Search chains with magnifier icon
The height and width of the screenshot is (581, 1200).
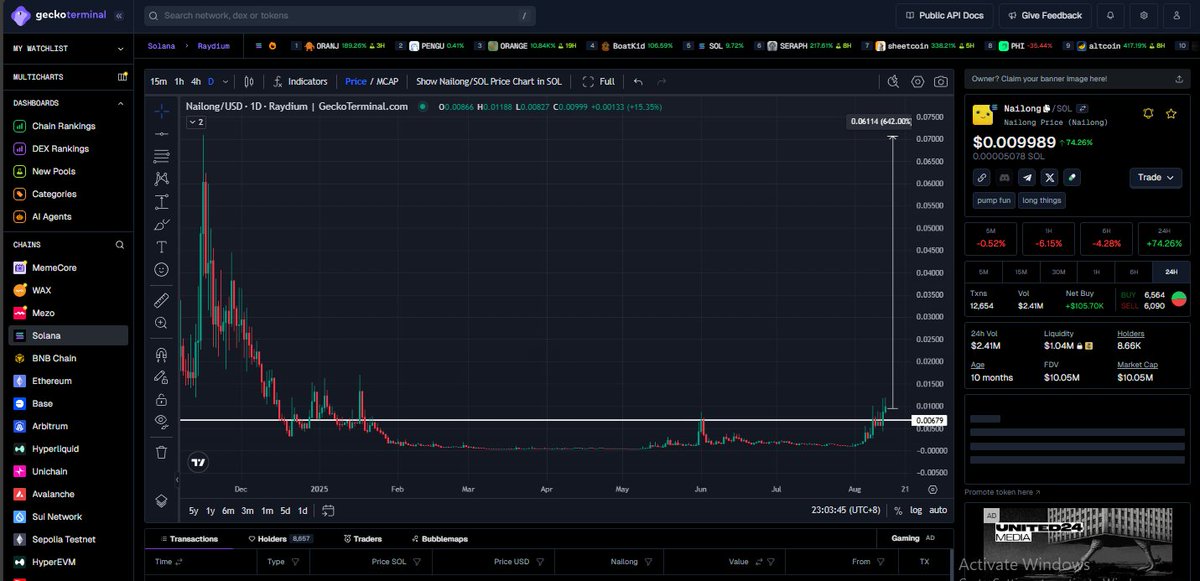coord(119,244)
